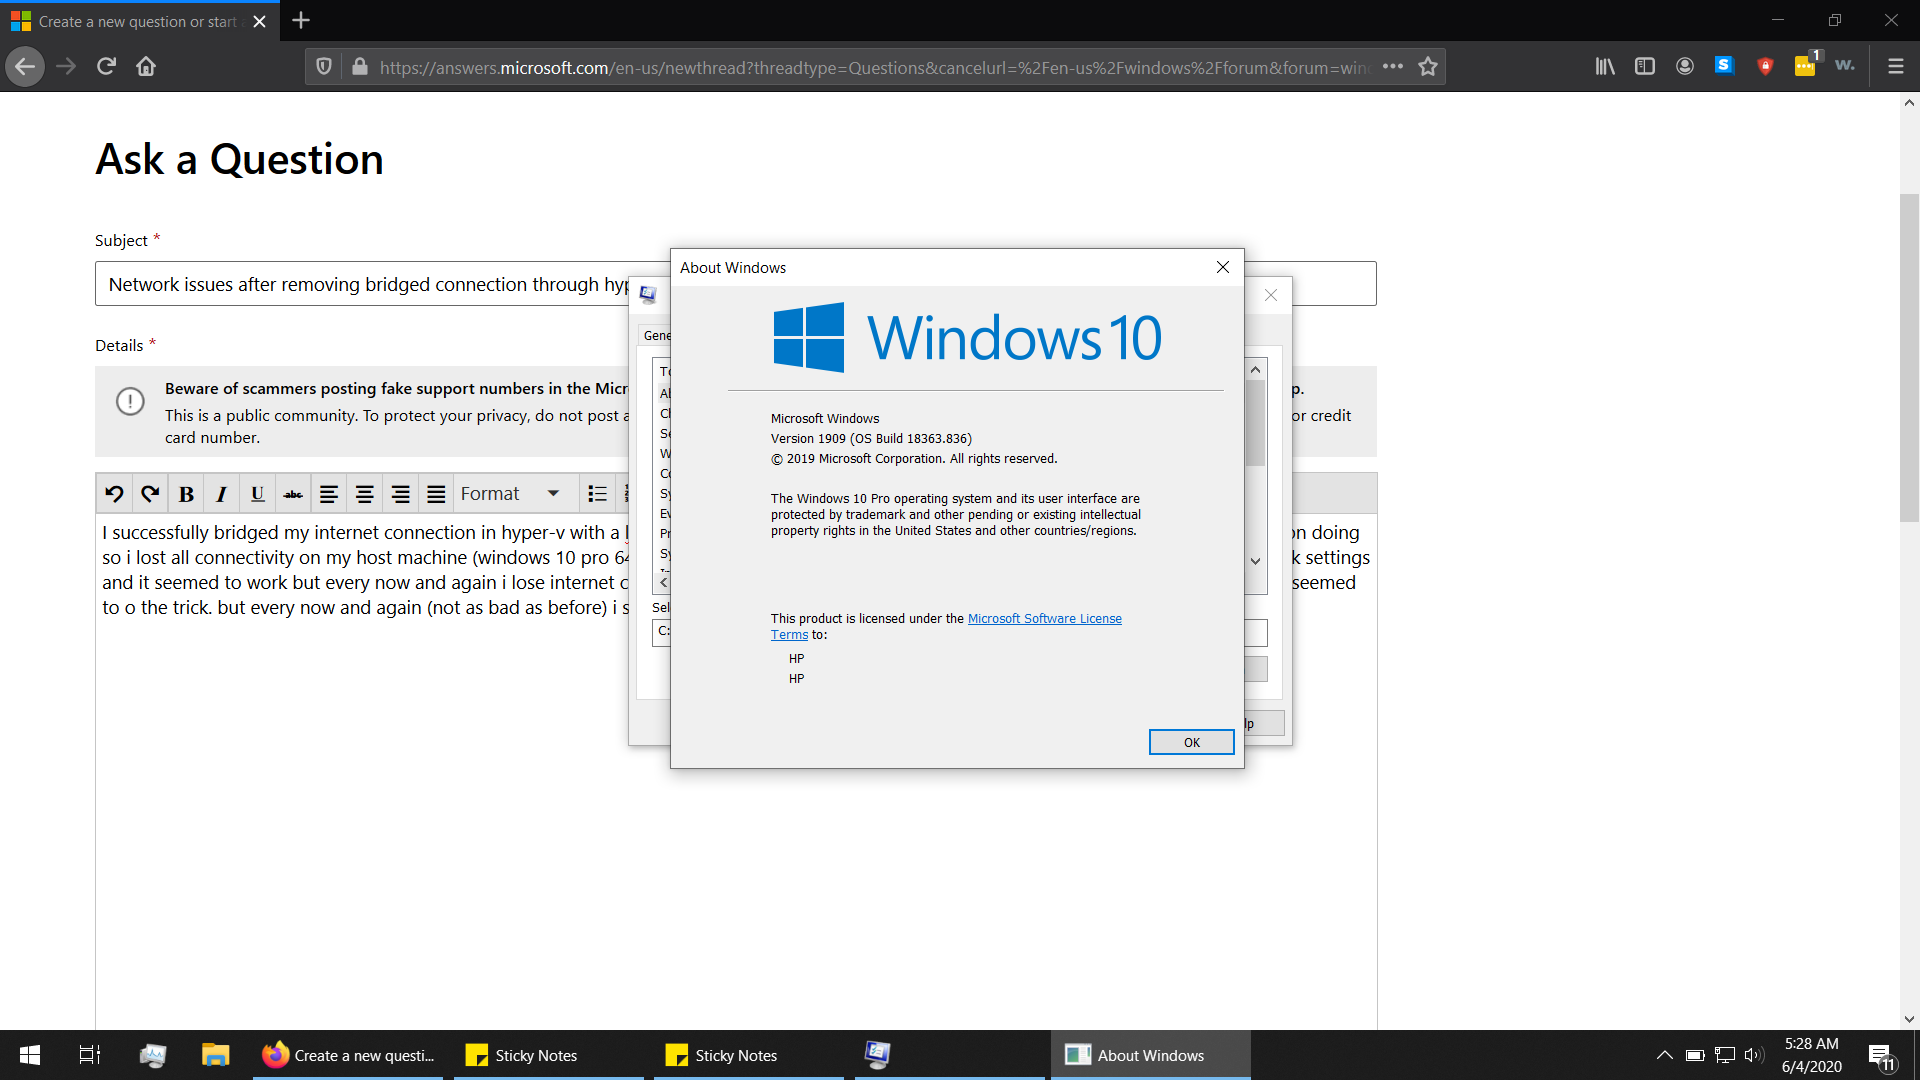
Task: Open File Explorer from taskbar
Action: 216,1055
